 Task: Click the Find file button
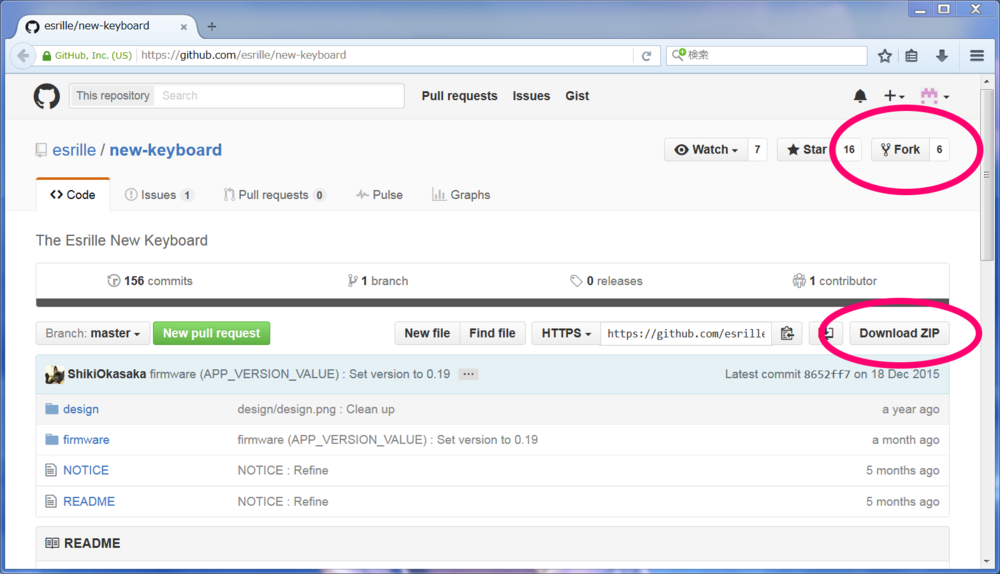pos(492,333)
